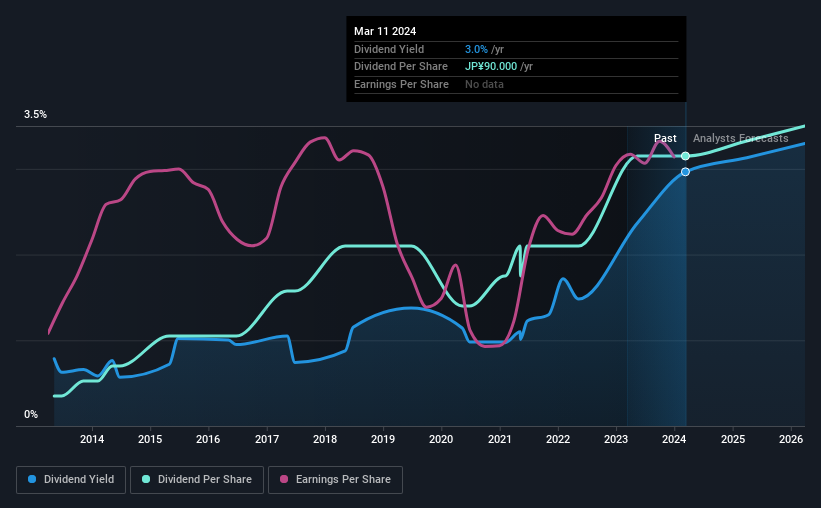821x508 pixels.
Task: Click the 2025 x-axis label
Action: pyautogui.click(x=733, y=439)
